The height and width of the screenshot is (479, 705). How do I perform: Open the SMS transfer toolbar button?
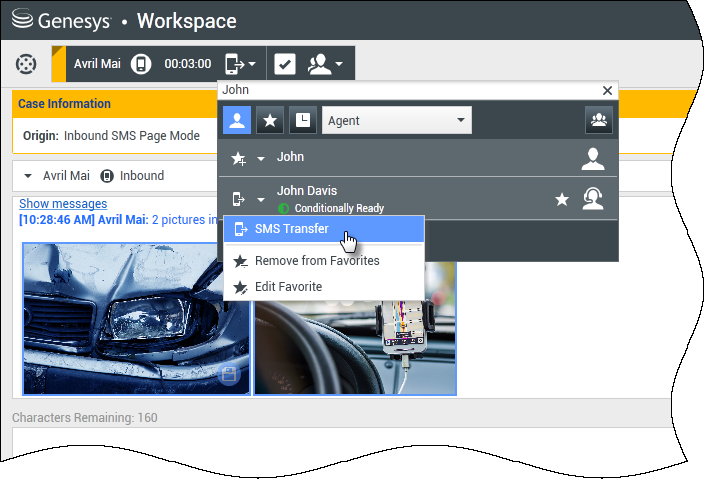click(x=240, y=64)
